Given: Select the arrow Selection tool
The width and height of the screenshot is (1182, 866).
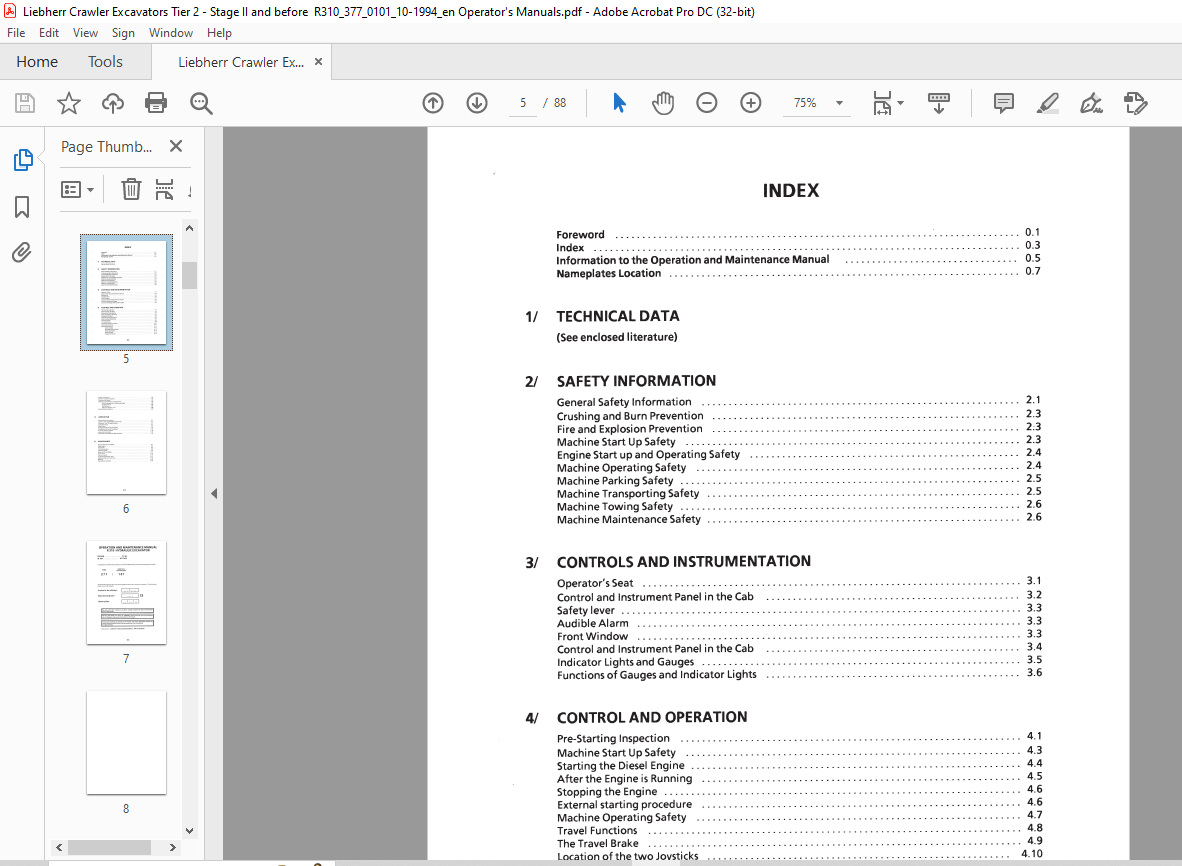Looking at the screenshot, I should [x=619, y=103].
